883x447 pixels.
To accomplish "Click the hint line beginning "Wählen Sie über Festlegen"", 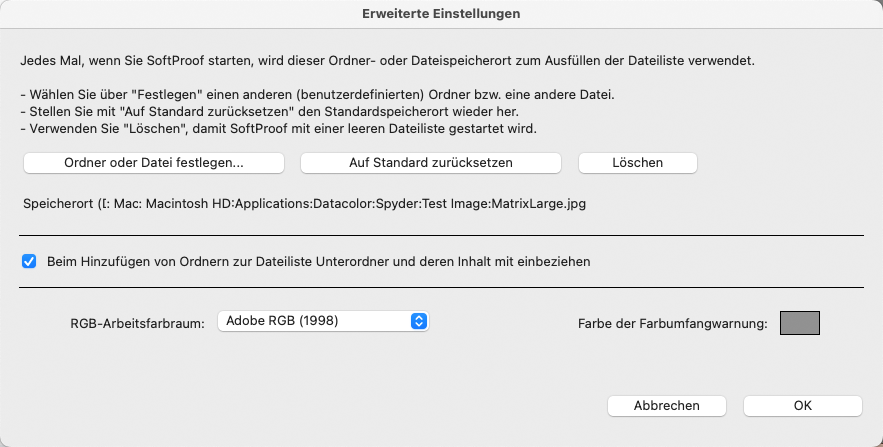I will pyautogui.click(x=317, y=95).
